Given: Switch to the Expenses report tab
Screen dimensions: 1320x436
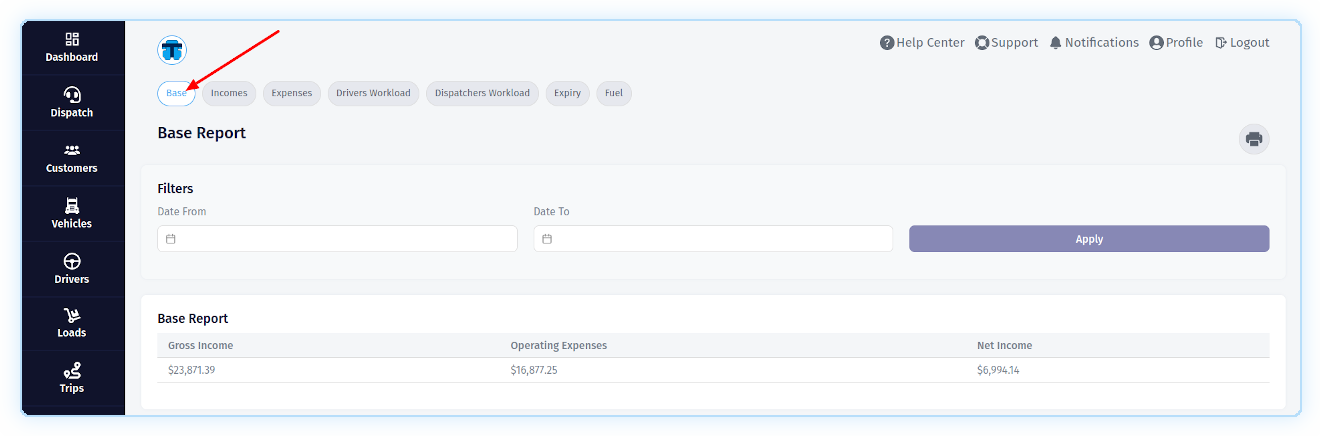Looking at the screenshot, I should click(x=292, y=93).
